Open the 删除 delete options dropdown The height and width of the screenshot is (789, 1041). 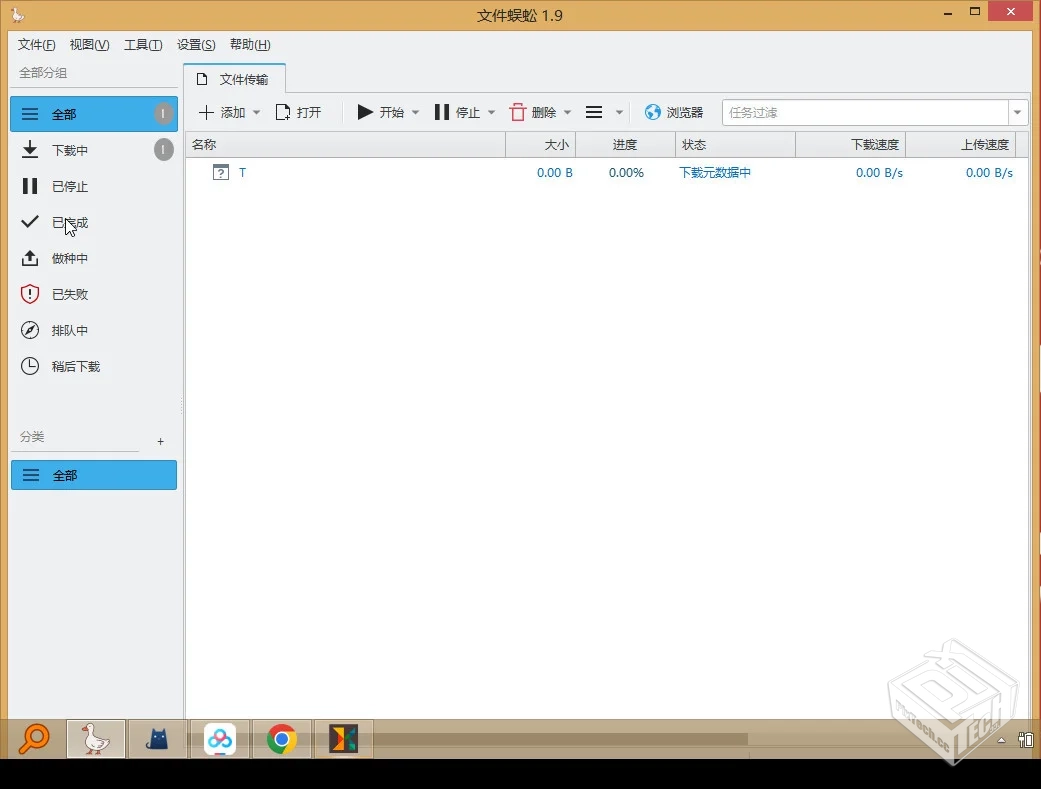pyautogui.click(x=567, y=112)
